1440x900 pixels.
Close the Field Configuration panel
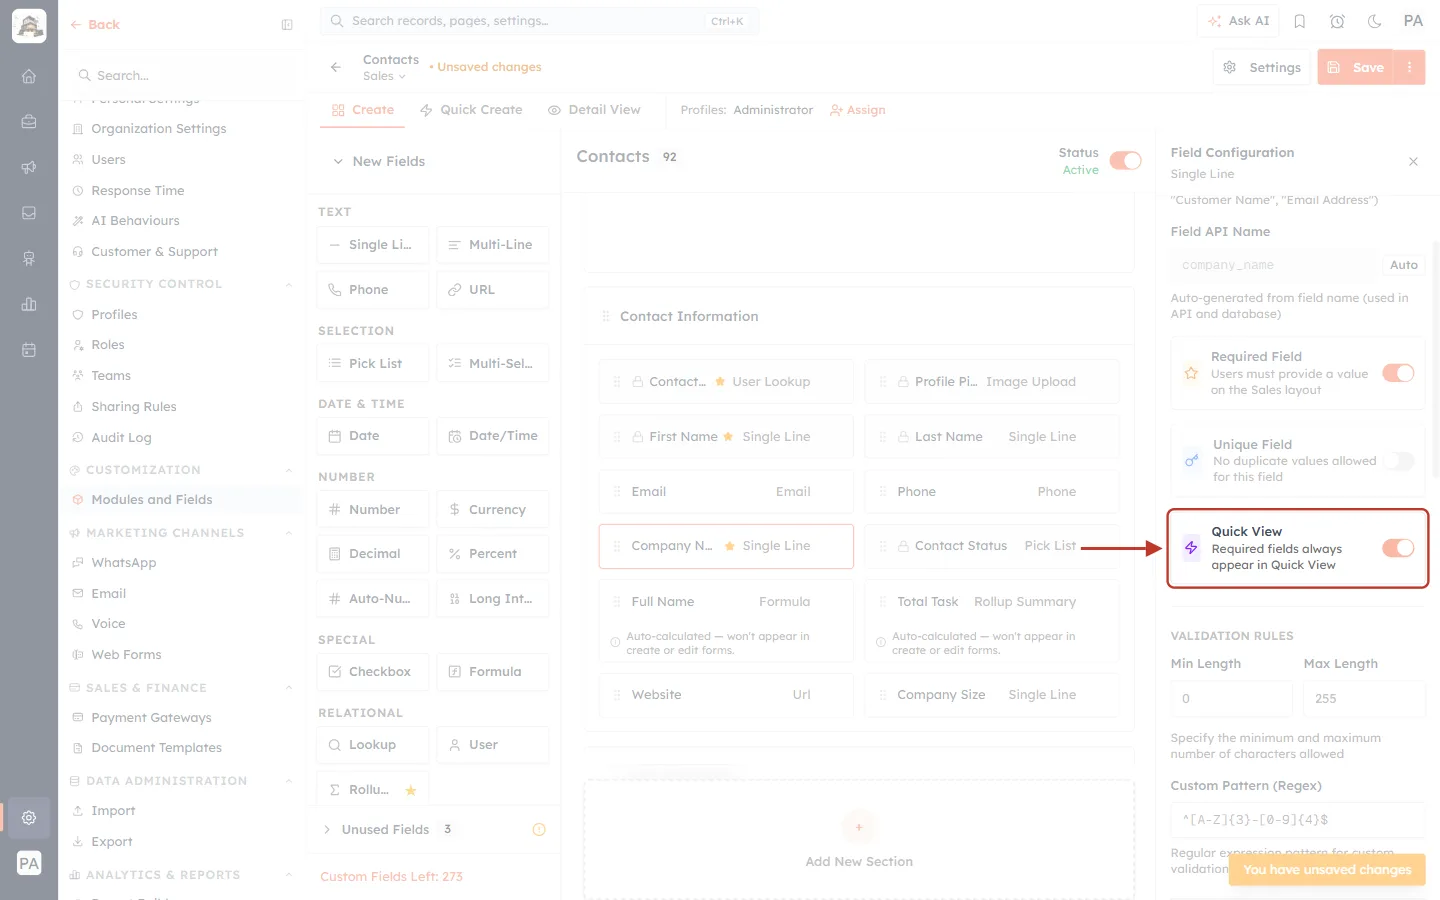(1413, 161)
